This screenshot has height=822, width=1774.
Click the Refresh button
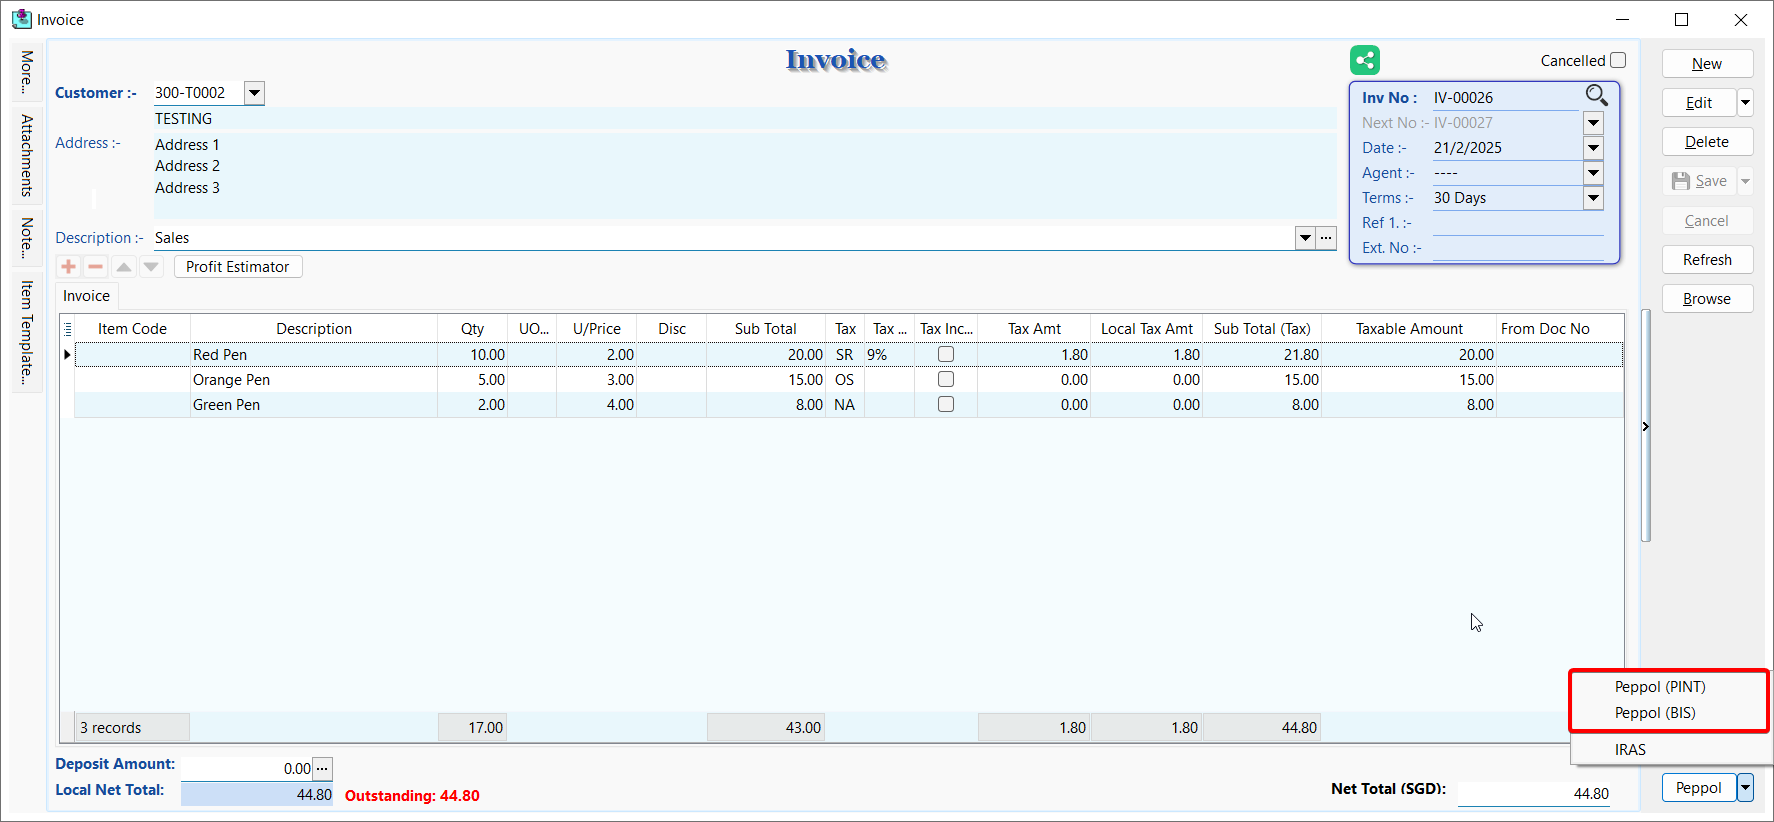pyautogui.click(x=1707, y=260)
